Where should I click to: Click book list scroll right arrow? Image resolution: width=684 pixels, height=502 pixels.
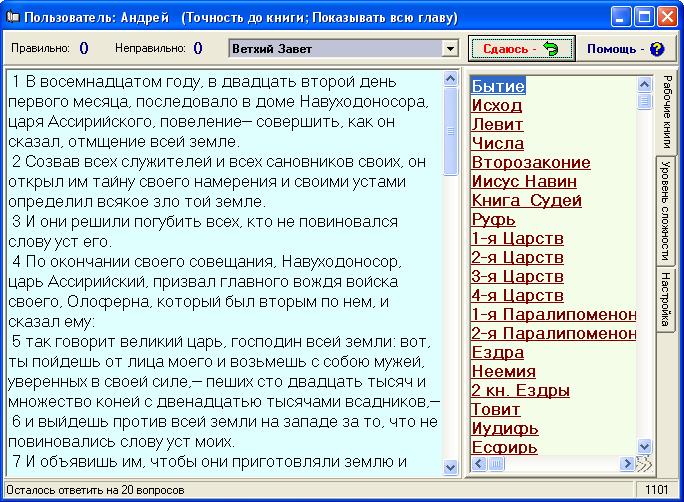[x=627, y=463]
